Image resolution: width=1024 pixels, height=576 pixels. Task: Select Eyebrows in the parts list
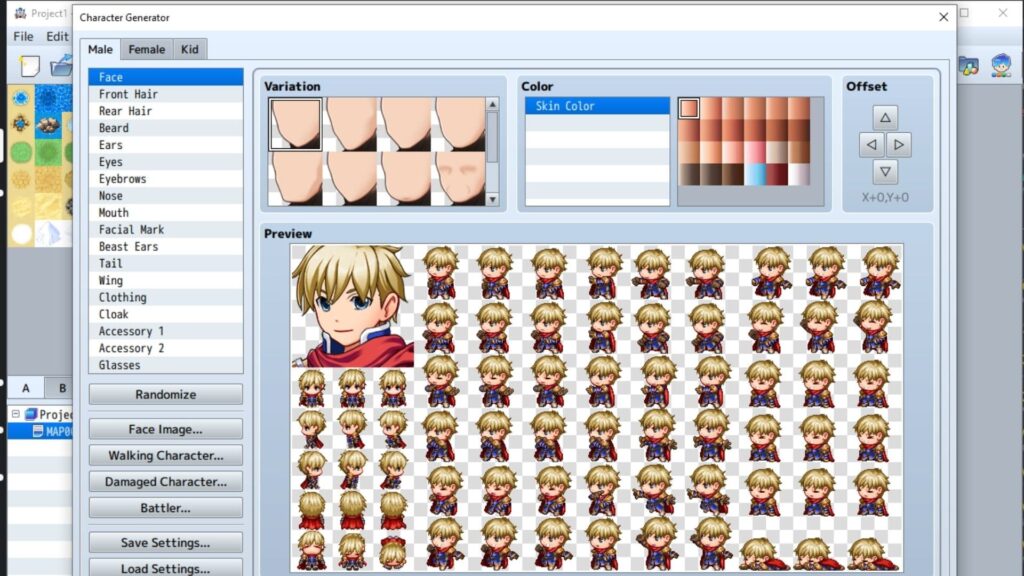tap(166, 179)
